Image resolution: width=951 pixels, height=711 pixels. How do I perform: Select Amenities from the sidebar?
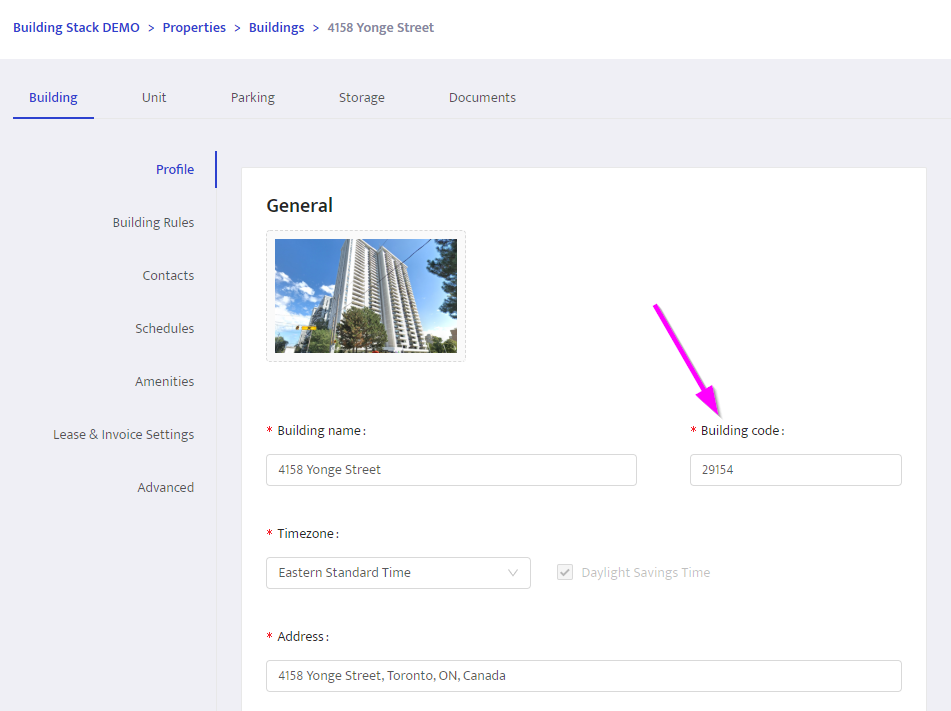point(164,382)
